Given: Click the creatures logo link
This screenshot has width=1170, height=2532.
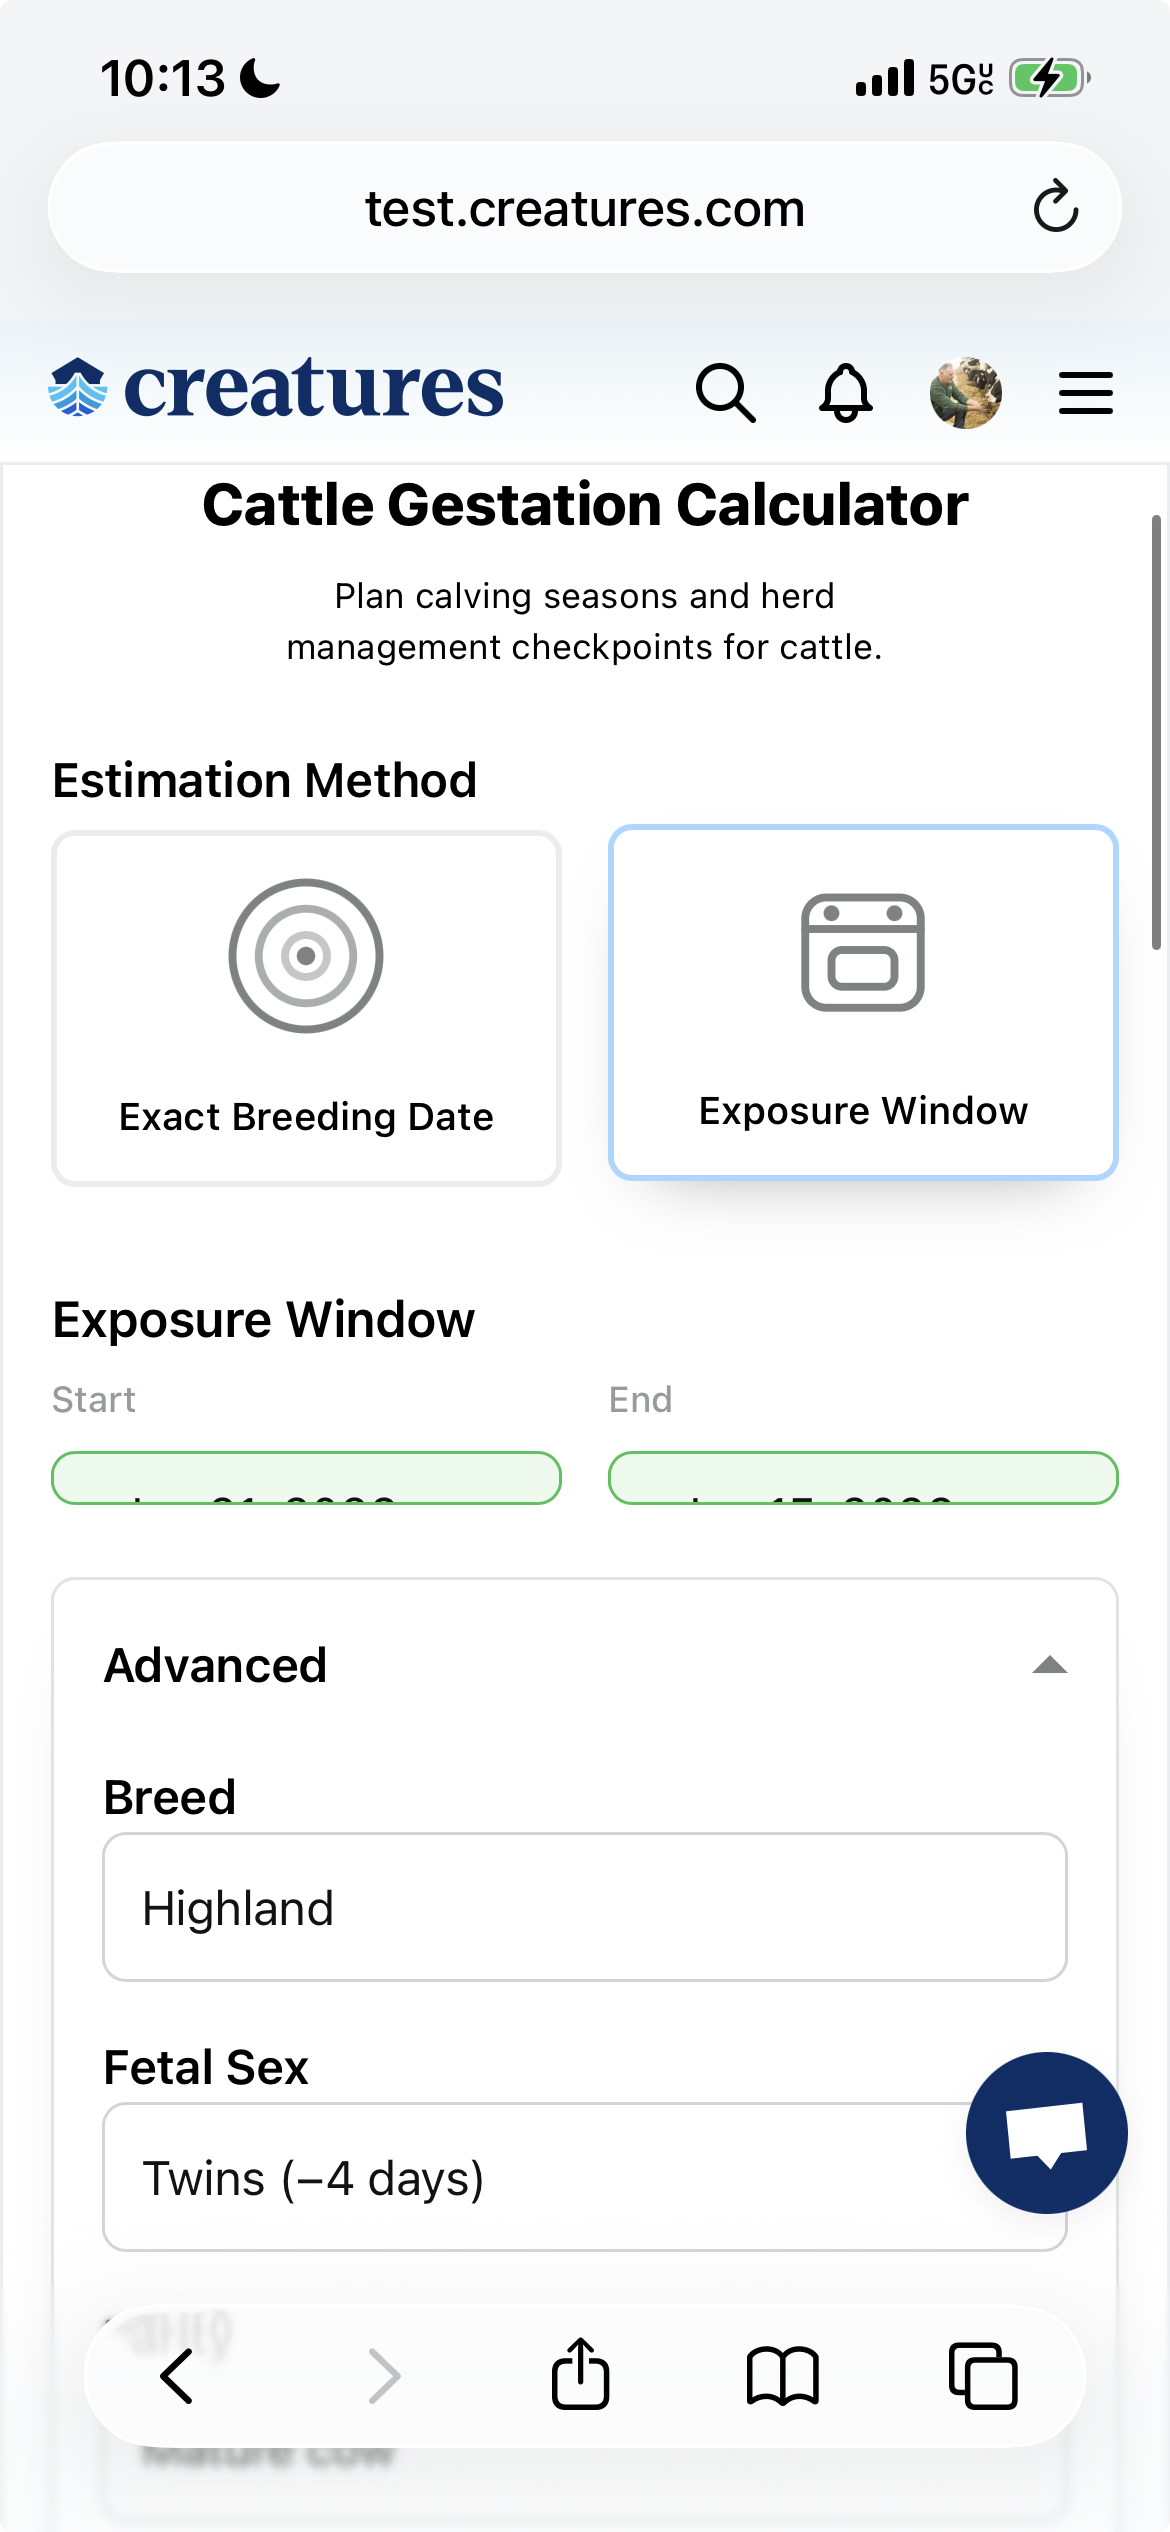Looking at the screenshot, I should click(276, 389).
